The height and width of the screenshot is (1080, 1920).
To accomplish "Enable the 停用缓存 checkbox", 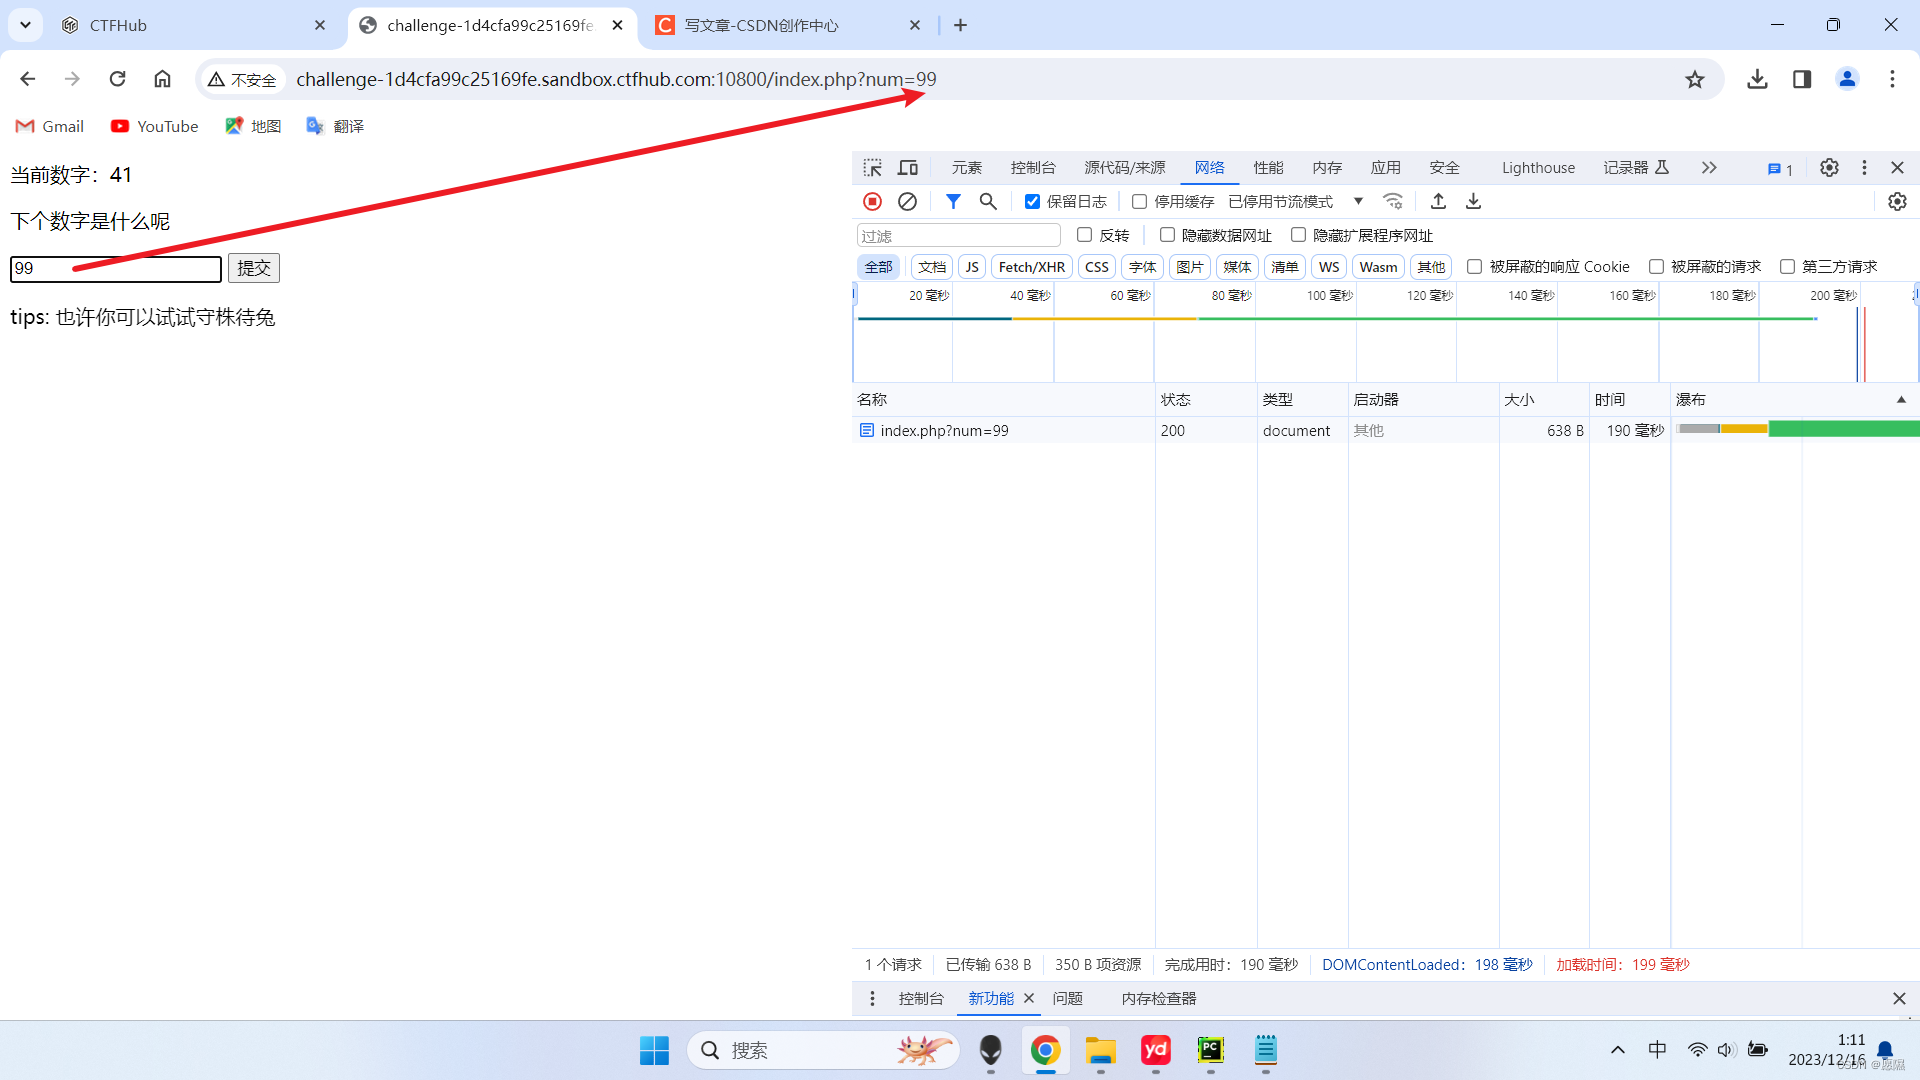I will [1139, 202].
